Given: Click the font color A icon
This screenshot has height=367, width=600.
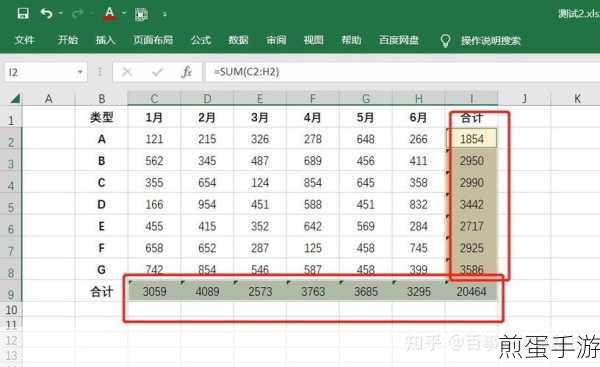Looking at the screenshot, I should [x=109, y=13].
